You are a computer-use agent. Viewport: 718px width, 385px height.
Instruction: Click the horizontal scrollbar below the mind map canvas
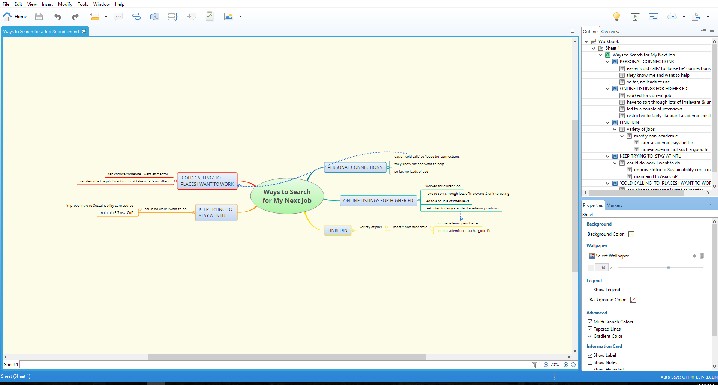click(287, 357)
